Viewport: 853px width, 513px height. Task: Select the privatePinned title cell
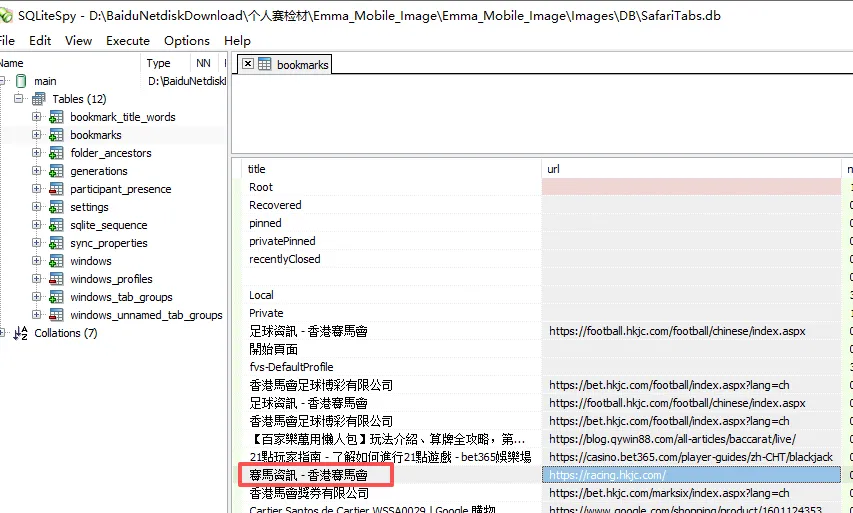(x=391, y=241)
